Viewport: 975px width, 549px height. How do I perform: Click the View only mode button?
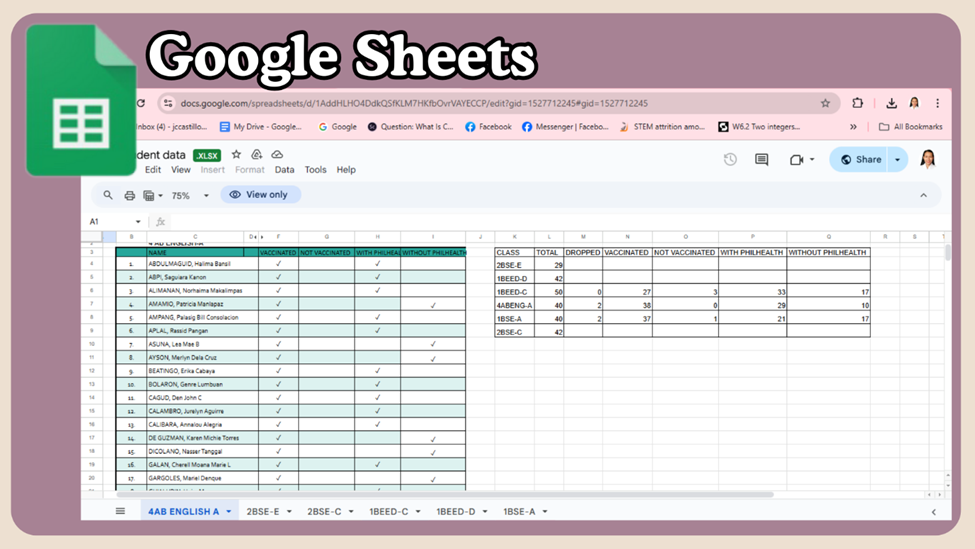(x=261, y=195)
